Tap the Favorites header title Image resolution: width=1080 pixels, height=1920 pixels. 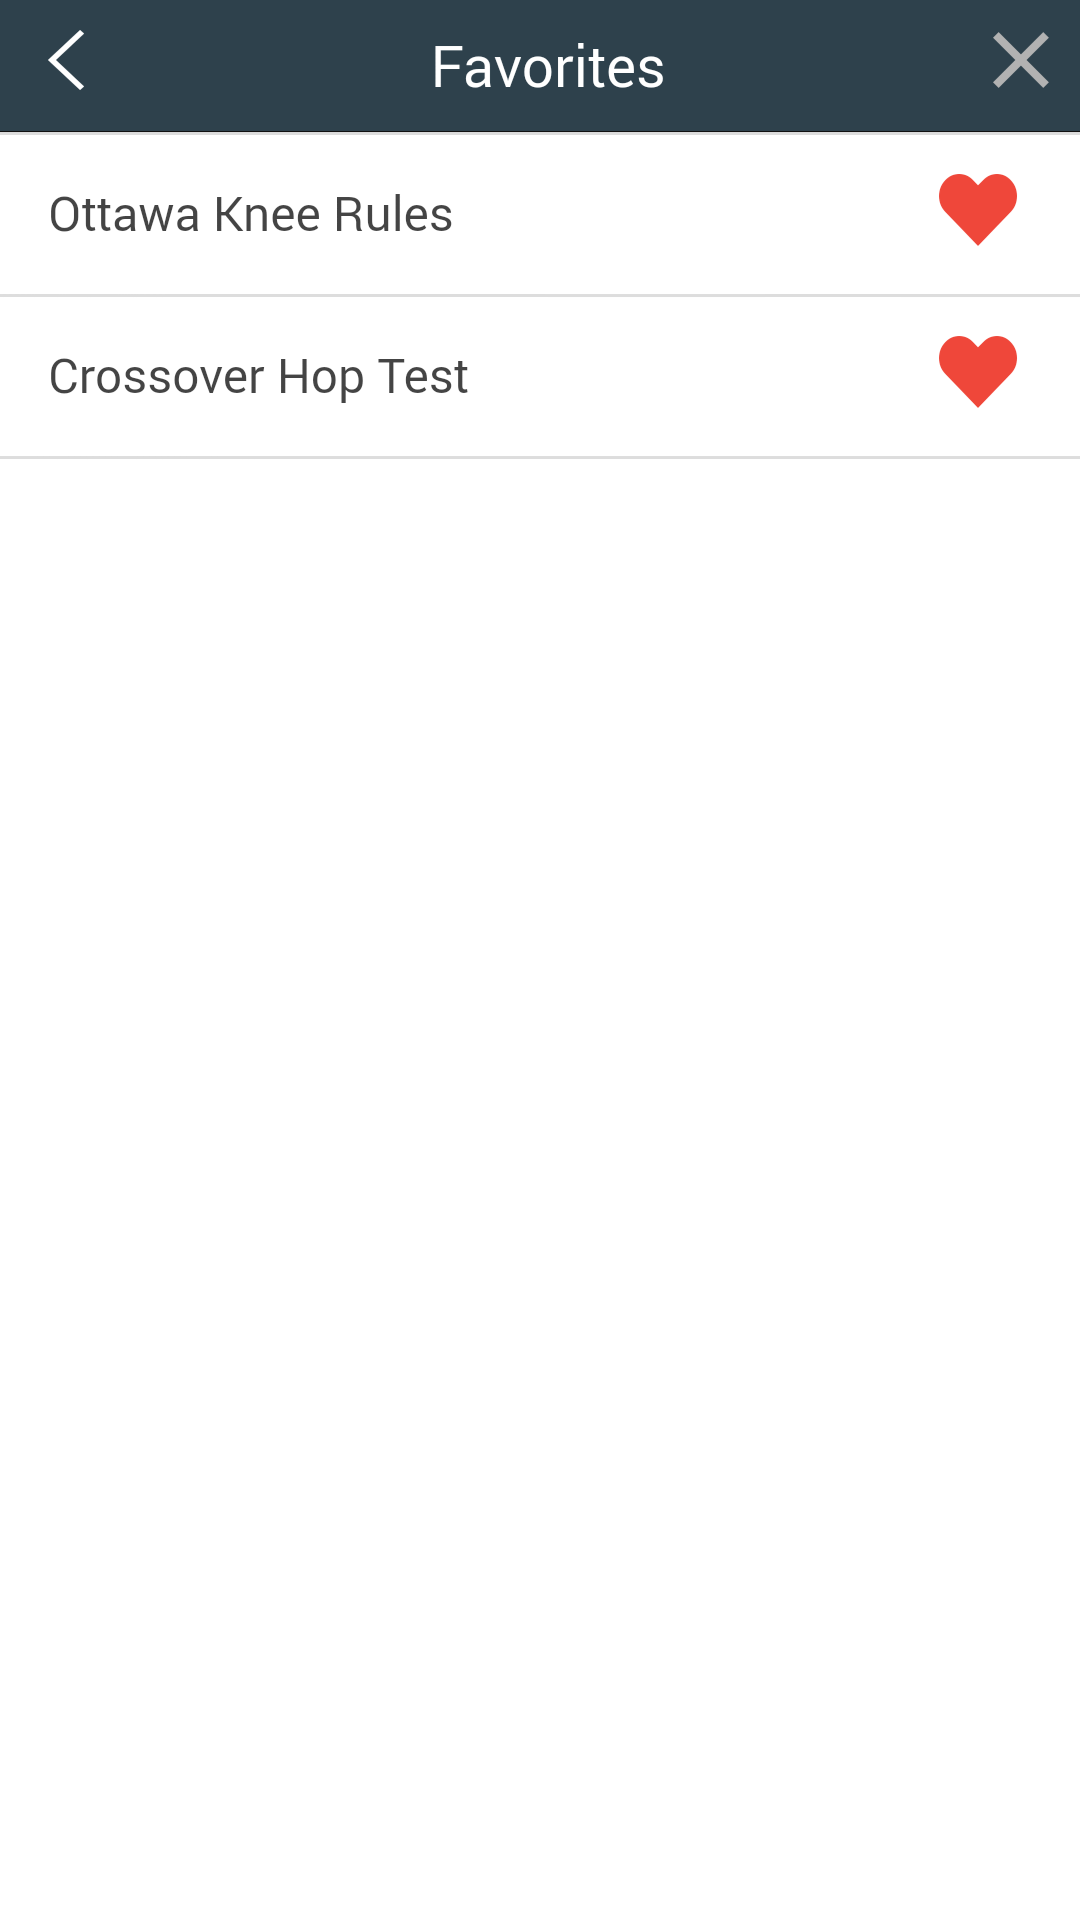(548, 67)
